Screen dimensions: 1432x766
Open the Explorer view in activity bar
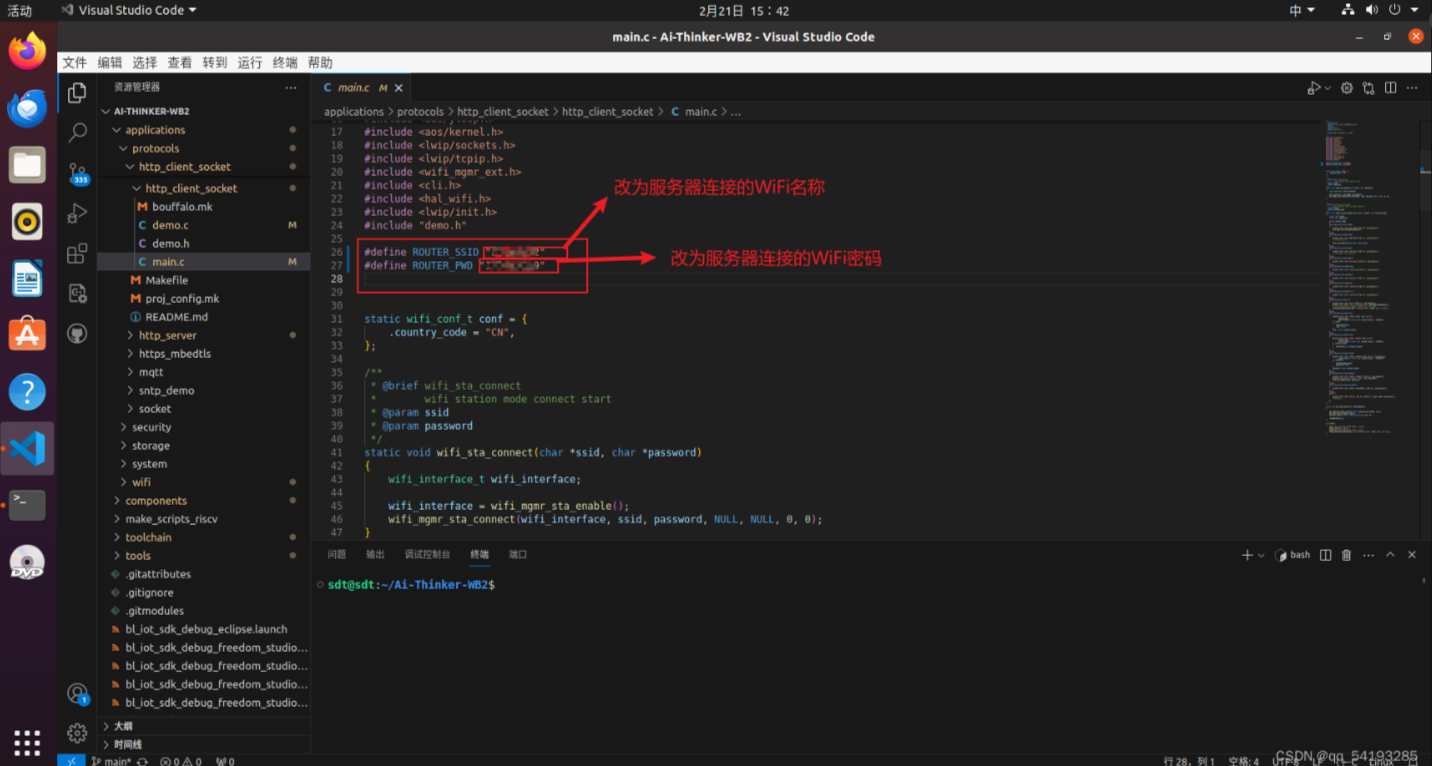(77, 94)
